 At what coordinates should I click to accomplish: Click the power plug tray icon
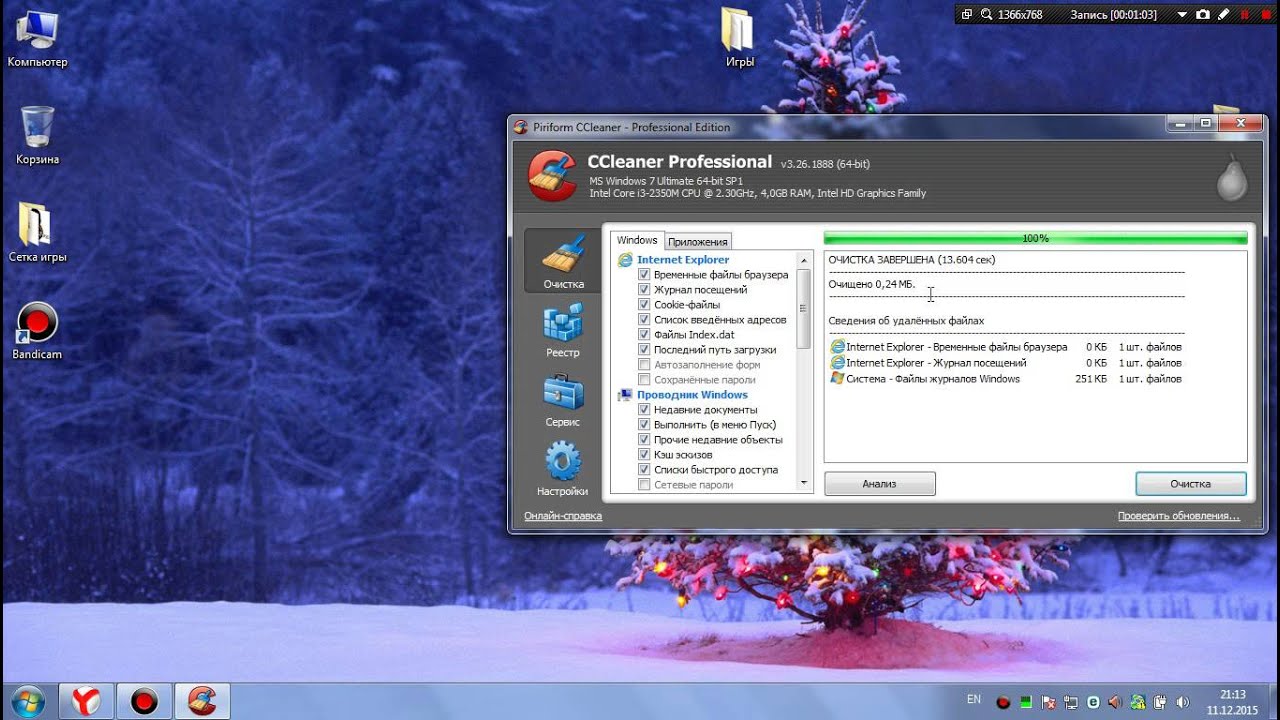click(x=1161, y=702)
